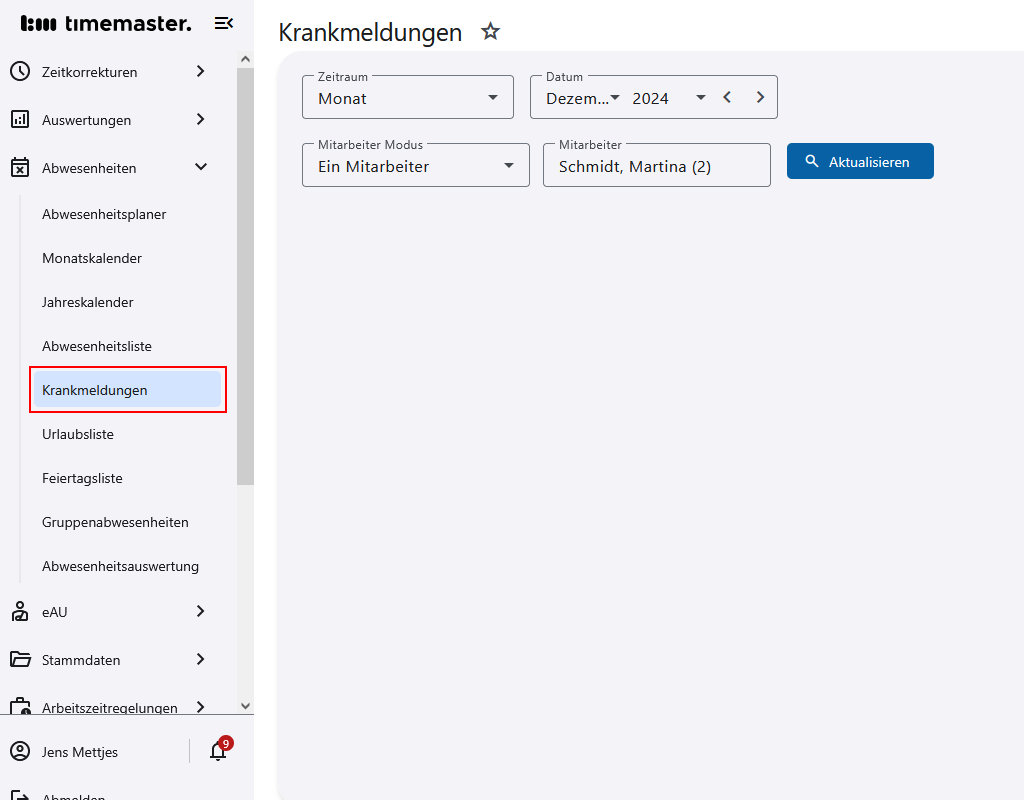This screenshot has height=800, width=1024.
Task: Click the Abmelden logout icon
Action: pyautogui.click(x=22, y=794)
